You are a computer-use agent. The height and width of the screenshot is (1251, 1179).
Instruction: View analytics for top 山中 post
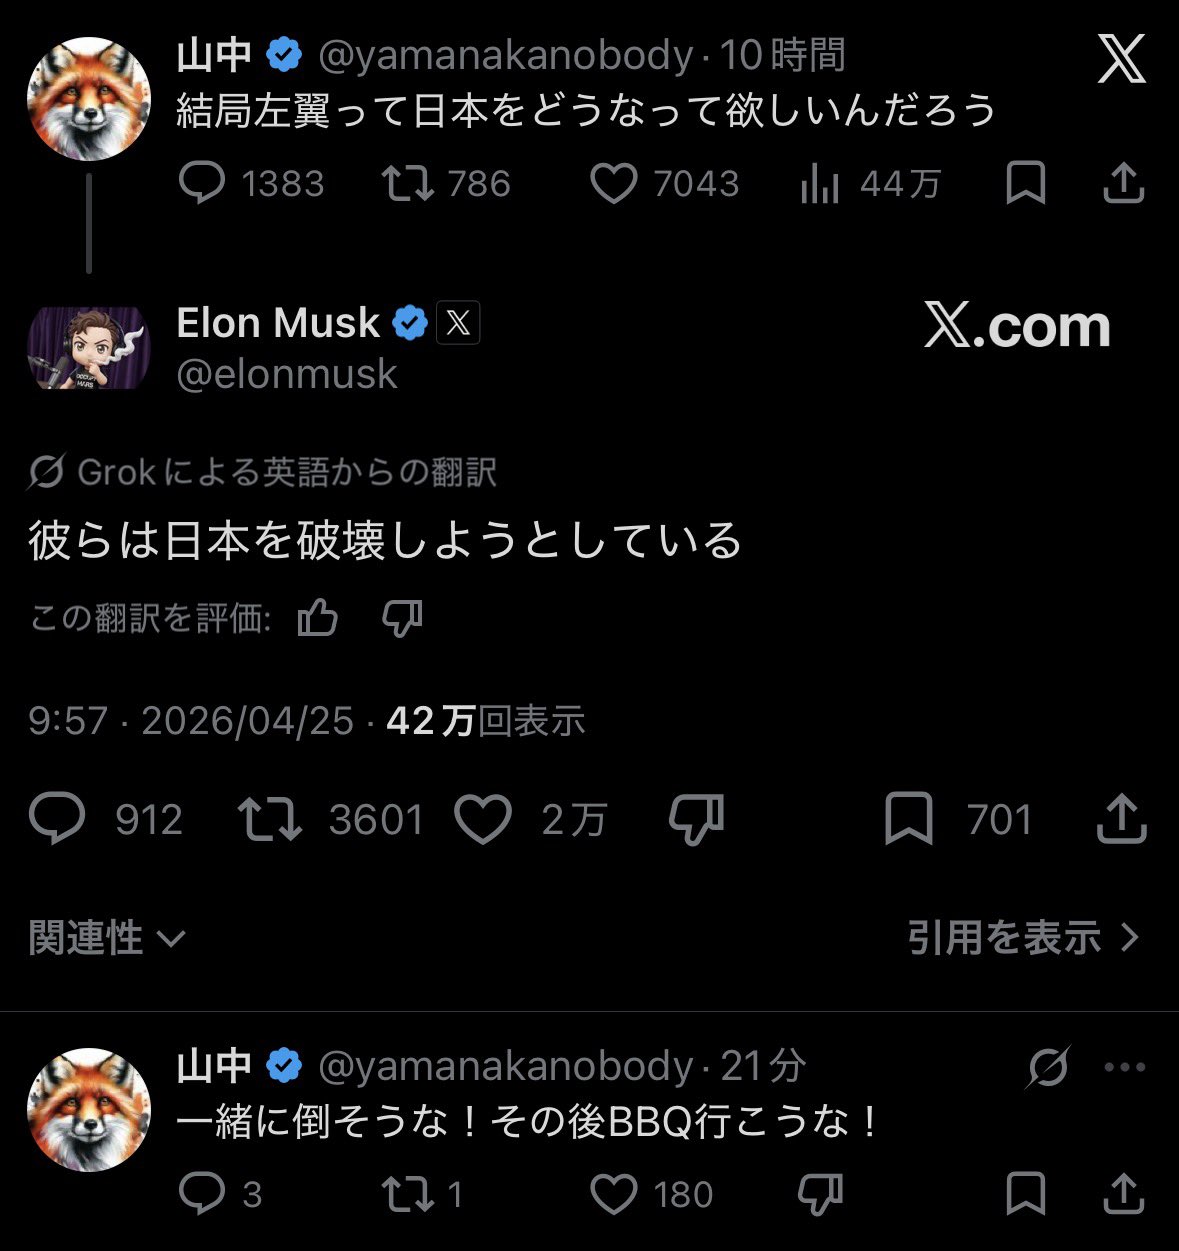click(x=820, y=184)
